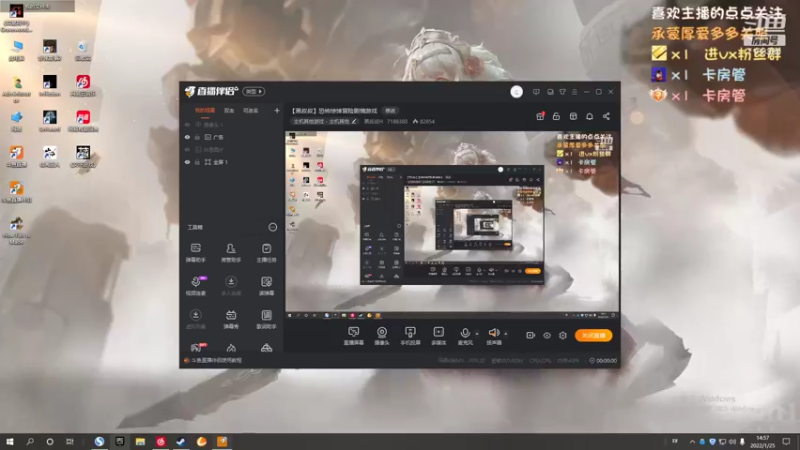Click the record video icon beside 关闭直播
Image resolution: width=800 pixels, height=450 pixels.
pos(531,335)
